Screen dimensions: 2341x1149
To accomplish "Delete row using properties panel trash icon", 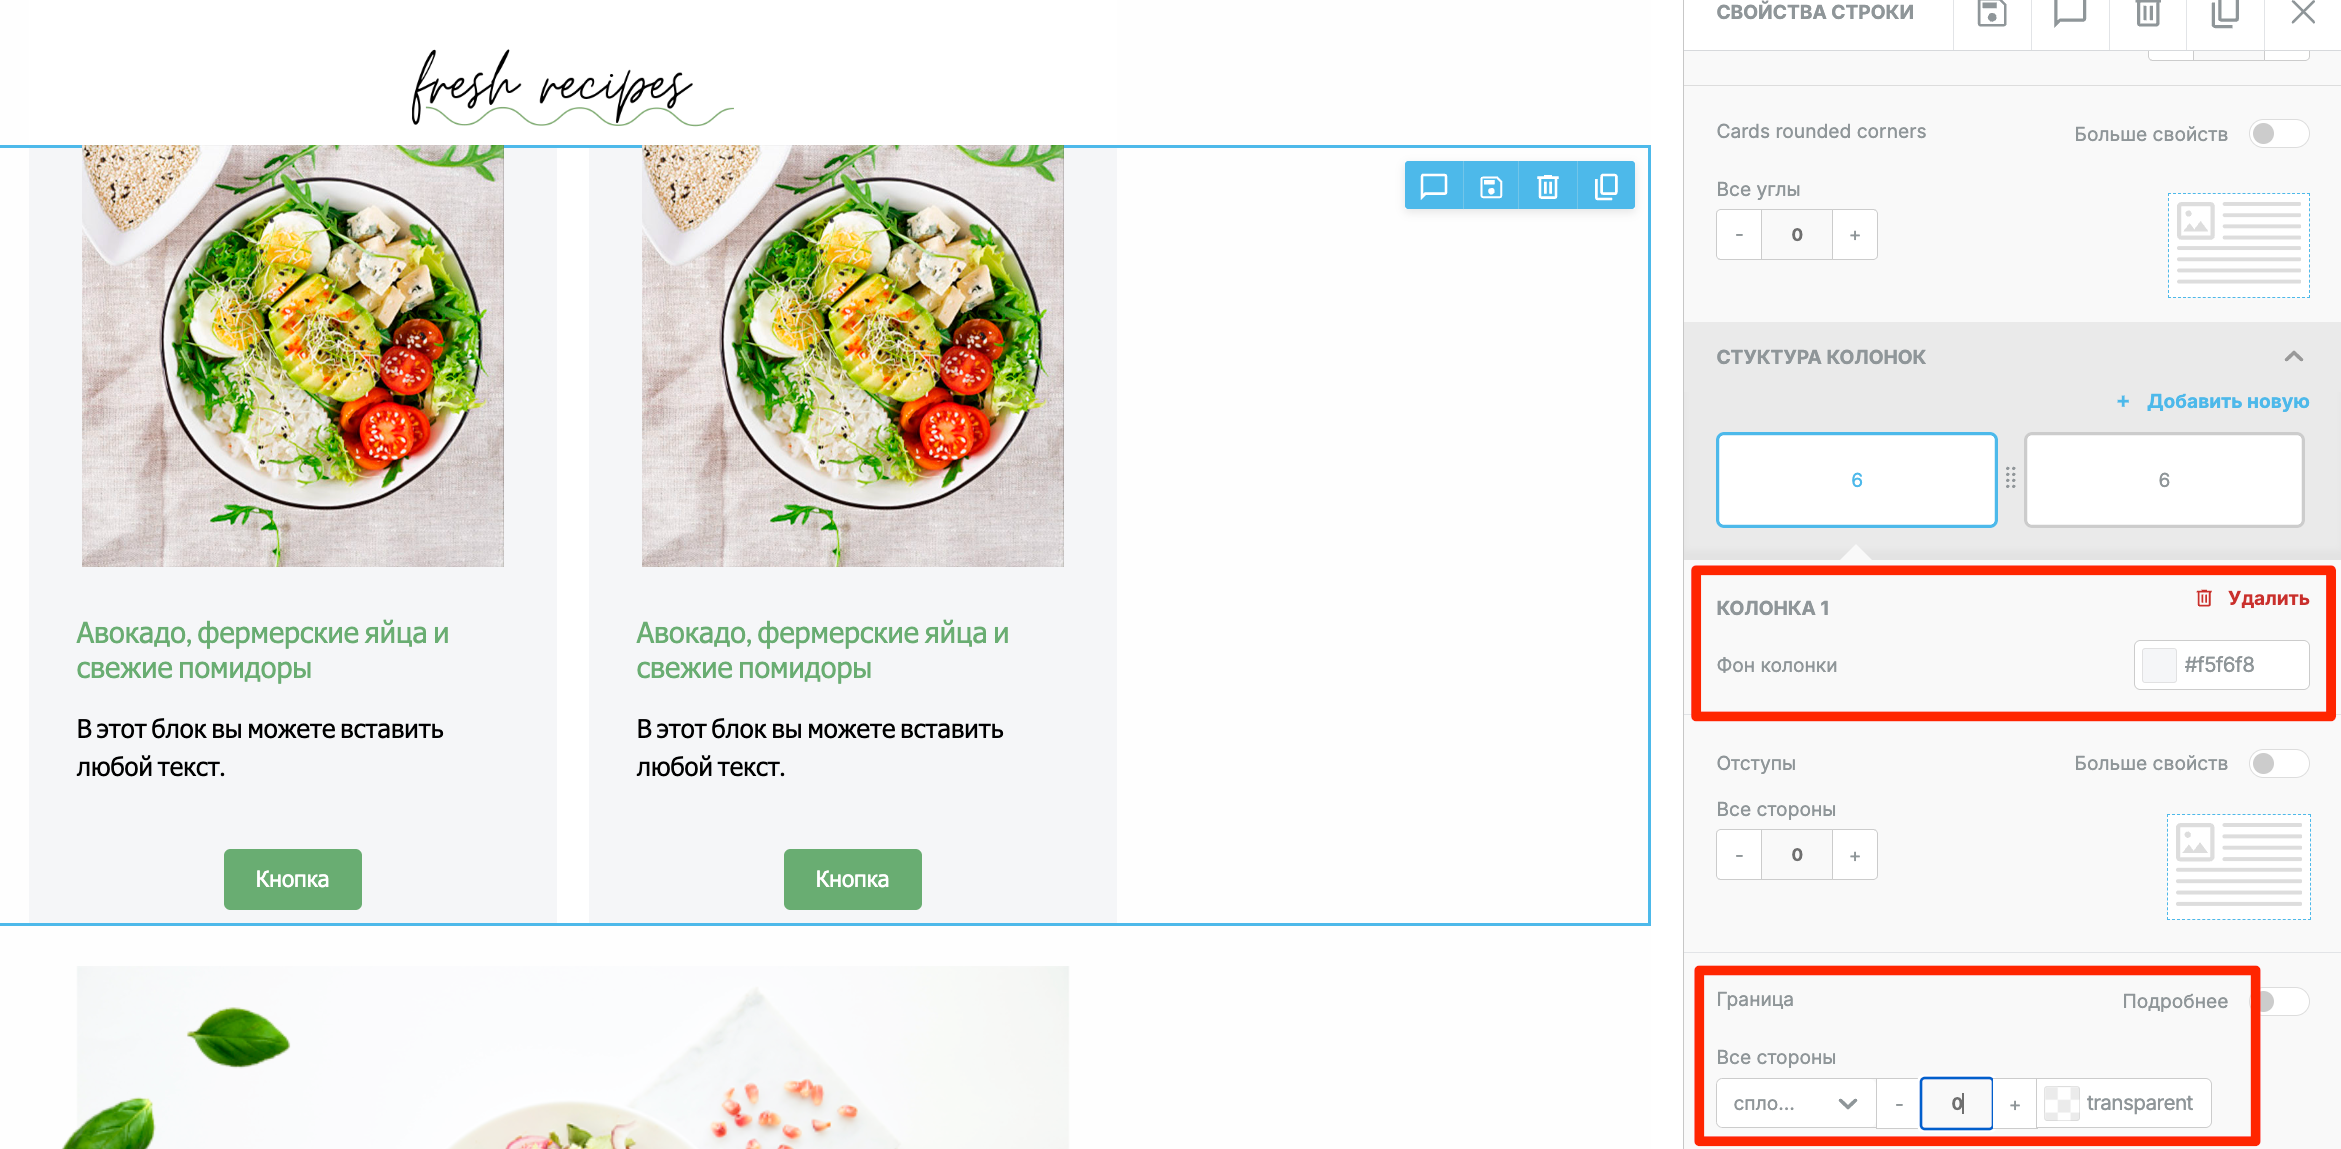I will click(2147, 14).
